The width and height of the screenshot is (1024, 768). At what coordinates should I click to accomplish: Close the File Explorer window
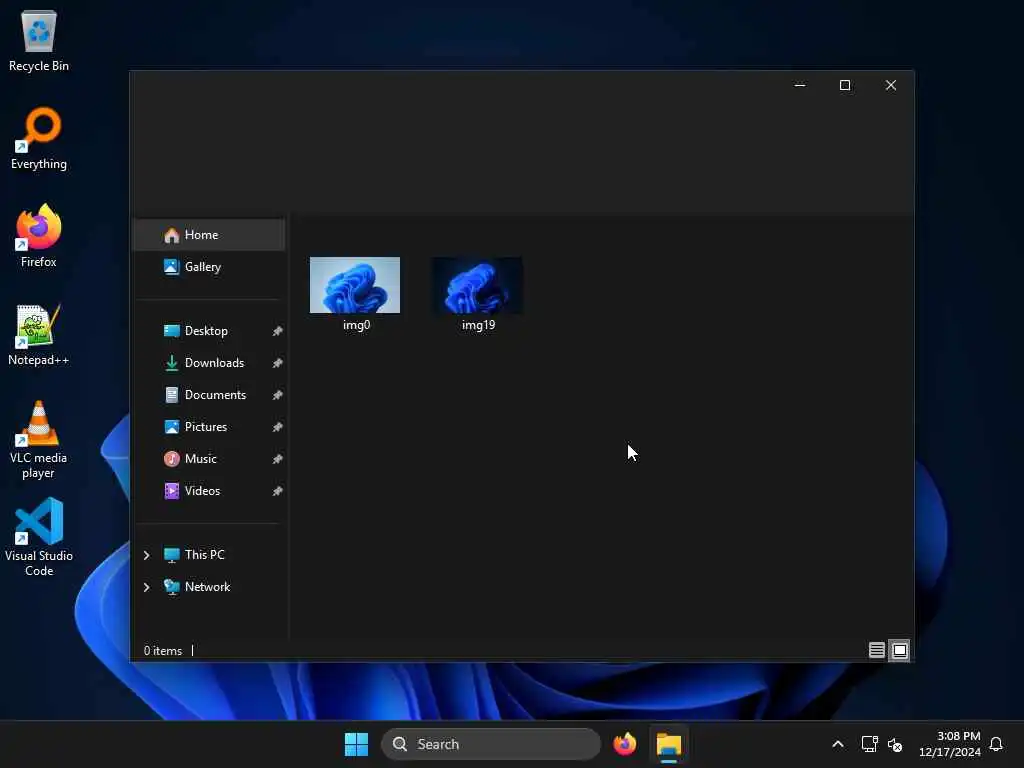click(891, 86)
